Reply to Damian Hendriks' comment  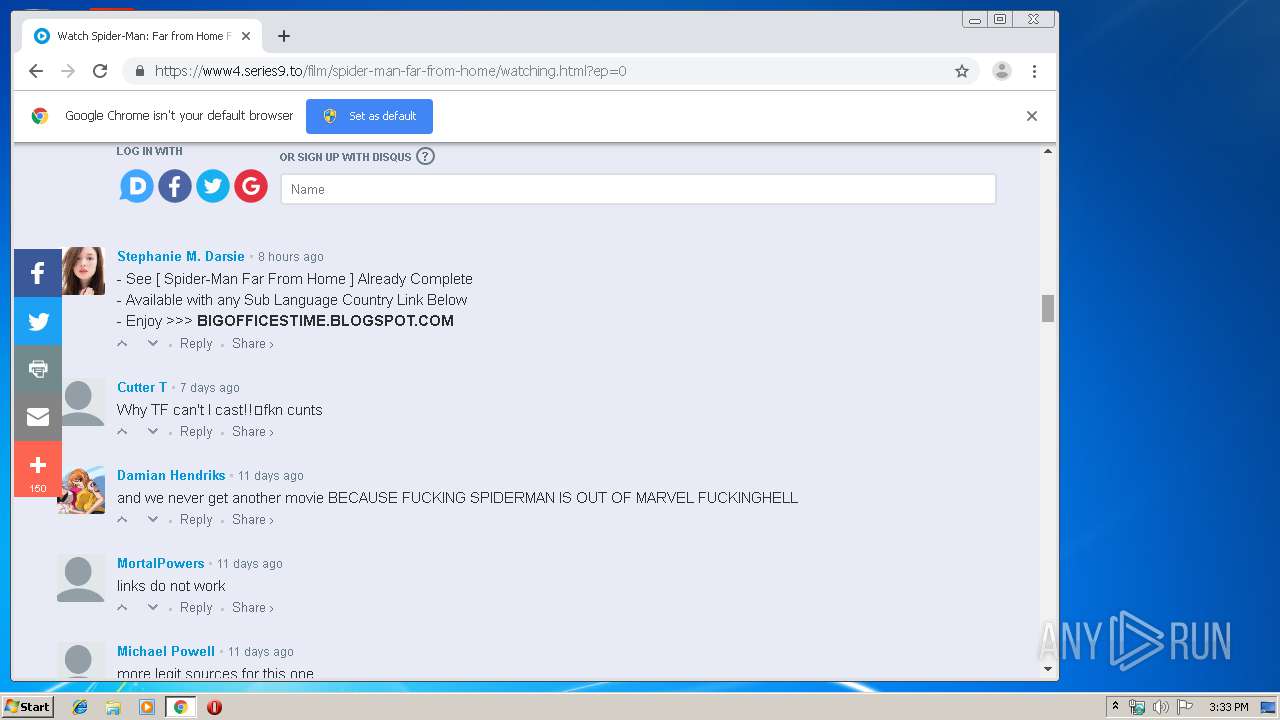[x=196, y=519]
